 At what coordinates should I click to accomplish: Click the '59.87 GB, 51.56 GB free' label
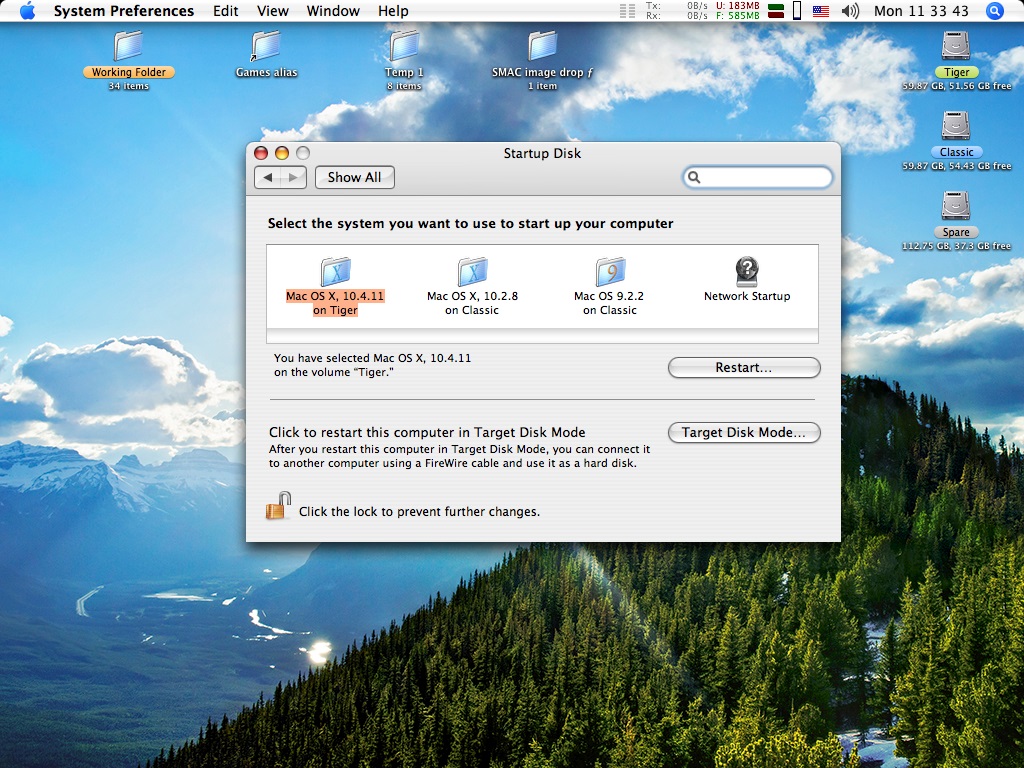click(x=956, y=86)
